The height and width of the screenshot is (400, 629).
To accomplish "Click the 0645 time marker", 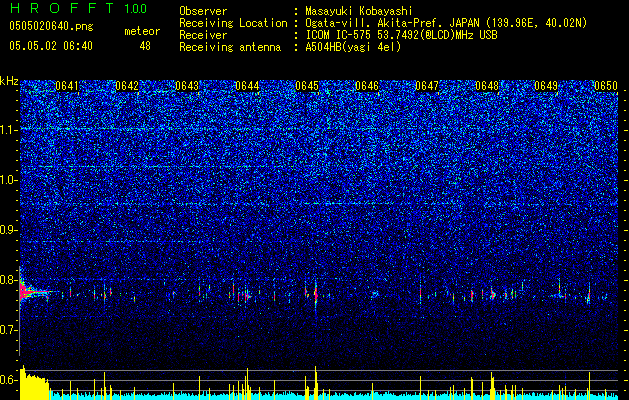I will point(307,86).
